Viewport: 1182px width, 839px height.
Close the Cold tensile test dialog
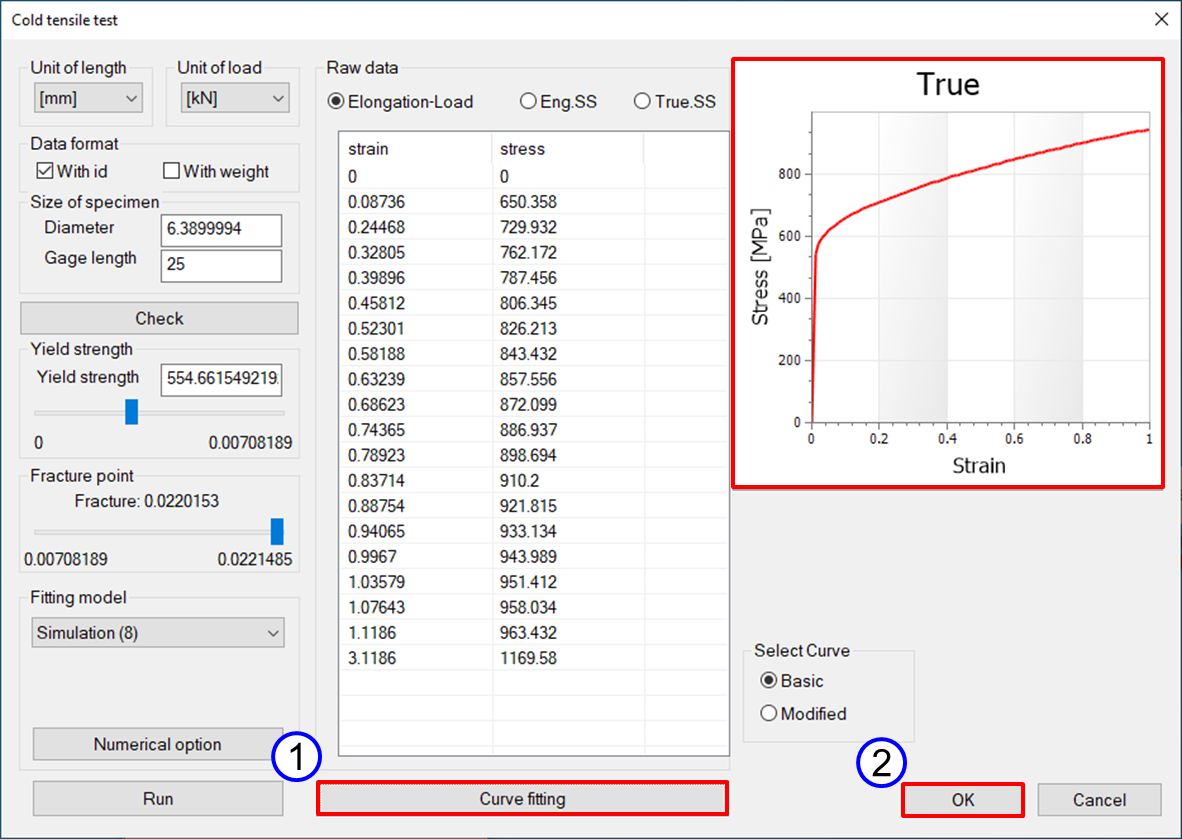[x=1160, y=19]
